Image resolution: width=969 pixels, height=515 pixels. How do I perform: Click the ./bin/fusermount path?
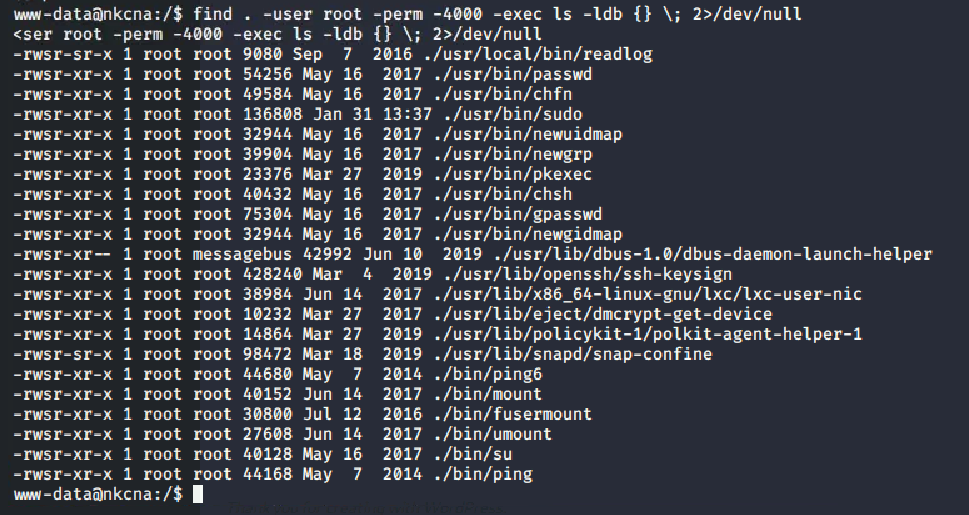pyautogui.click(x=513, y=414)
